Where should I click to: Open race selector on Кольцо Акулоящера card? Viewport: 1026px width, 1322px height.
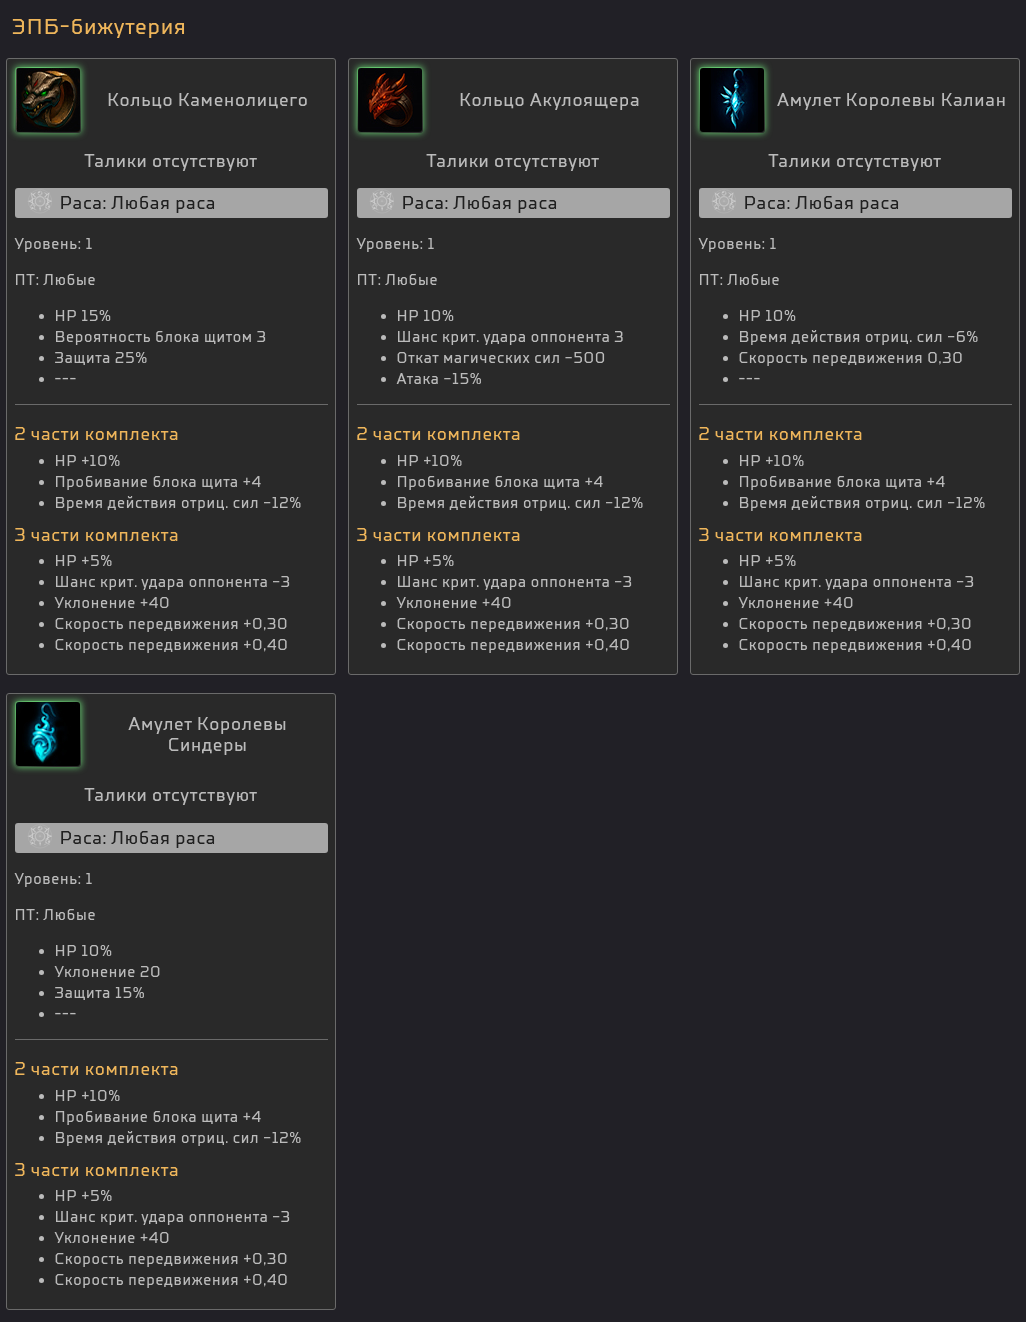(x=513, y=203)
